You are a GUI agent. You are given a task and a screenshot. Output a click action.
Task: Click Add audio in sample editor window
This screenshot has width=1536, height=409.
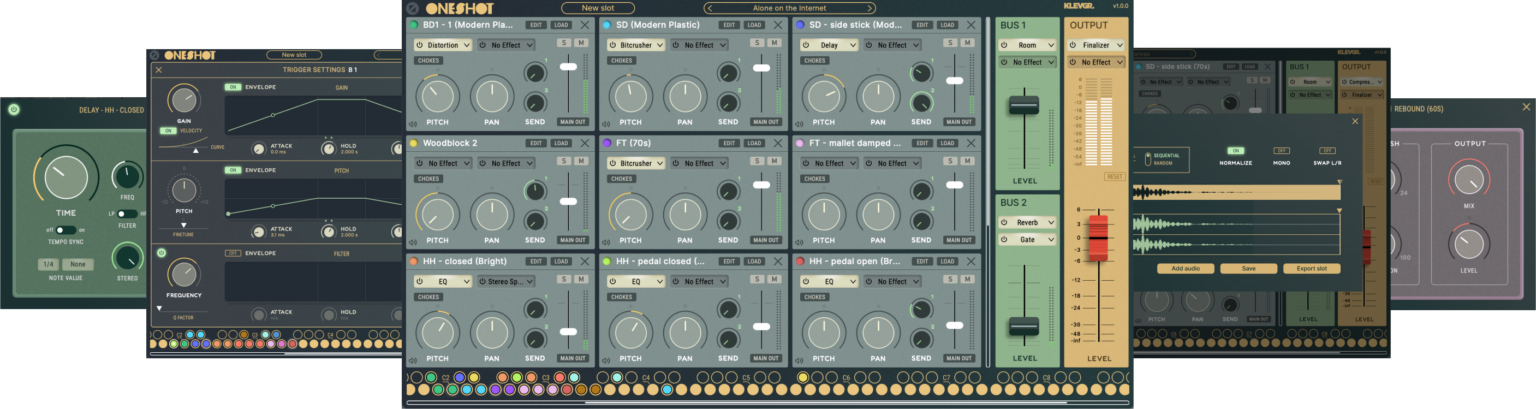coord(1185,268)
